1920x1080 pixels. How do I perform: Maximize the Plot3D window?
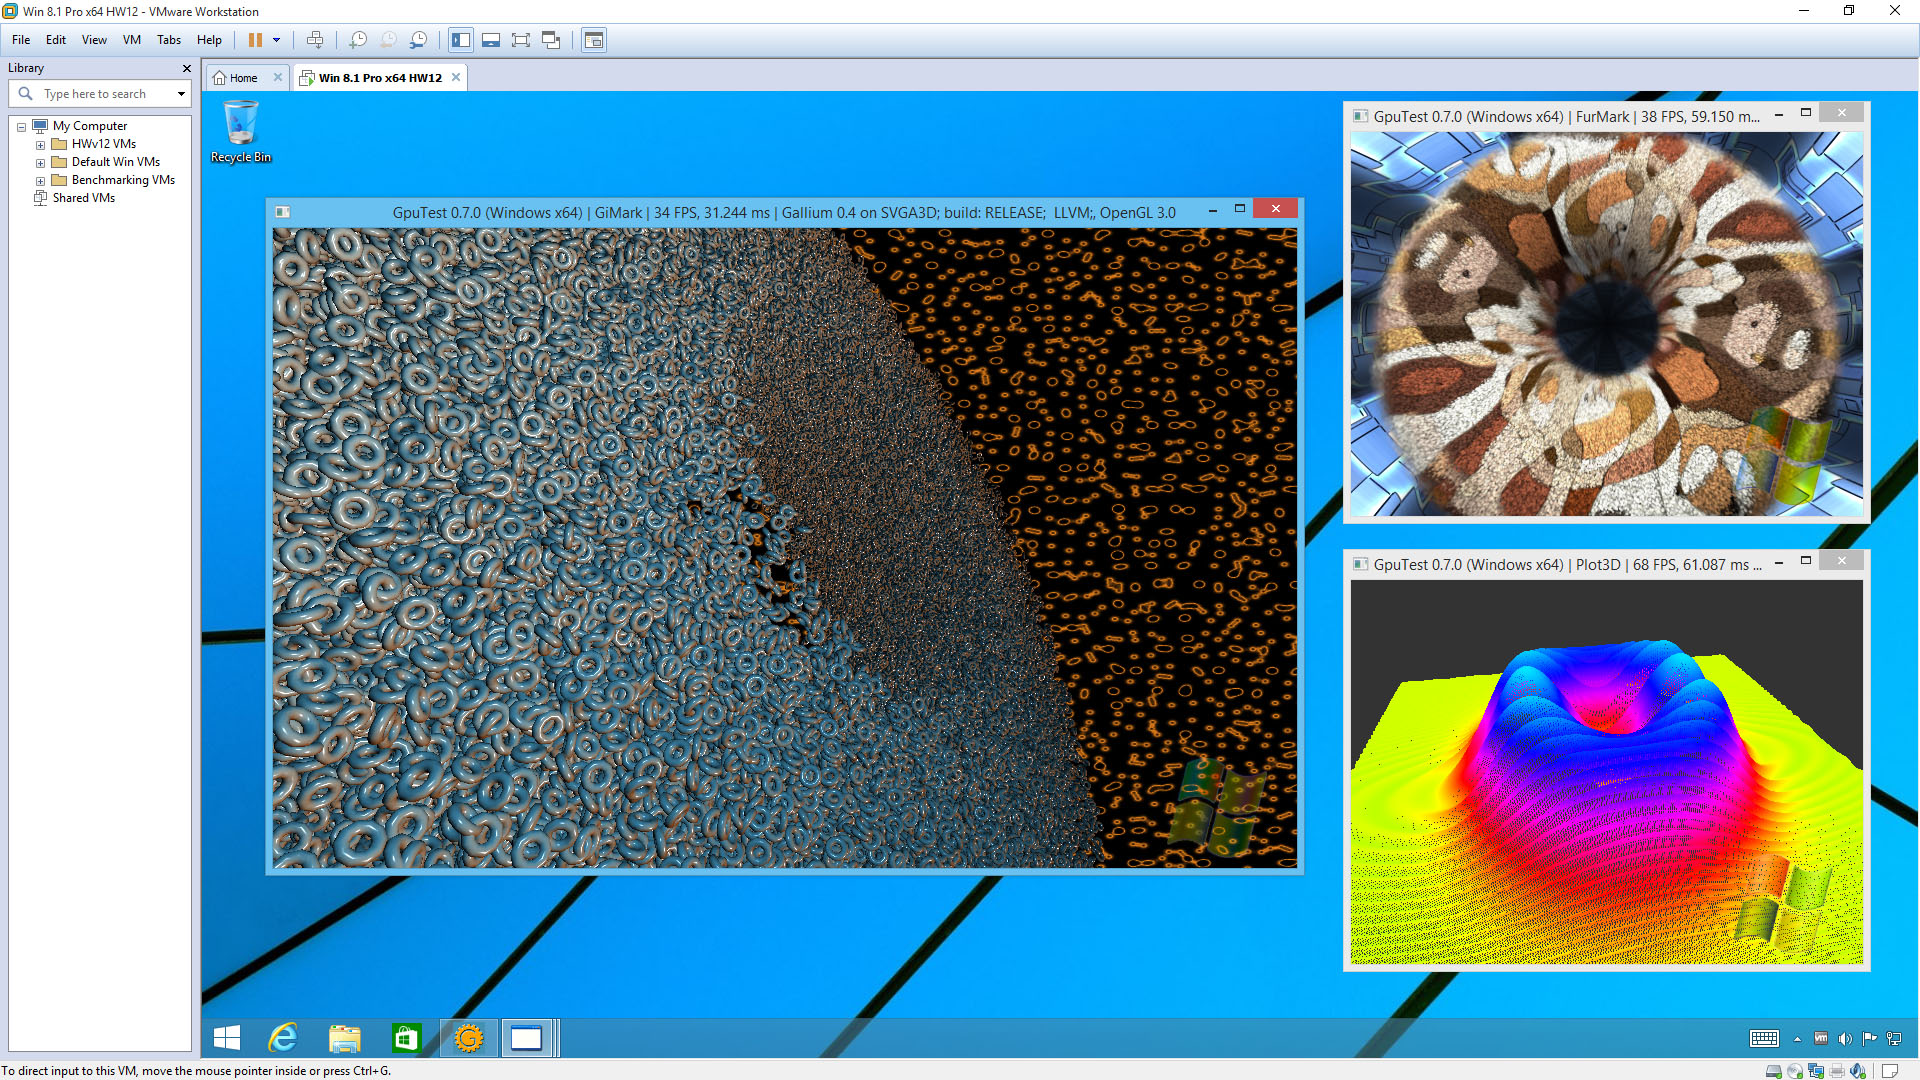[x=1806, y=561]
